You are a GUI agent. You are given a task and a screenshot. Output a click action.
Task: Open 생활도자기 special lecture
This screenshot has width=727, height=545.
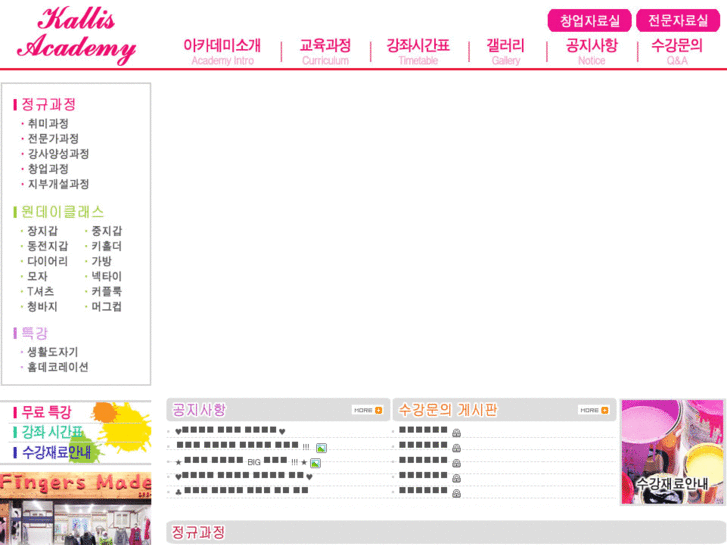(x=52, y=352)
